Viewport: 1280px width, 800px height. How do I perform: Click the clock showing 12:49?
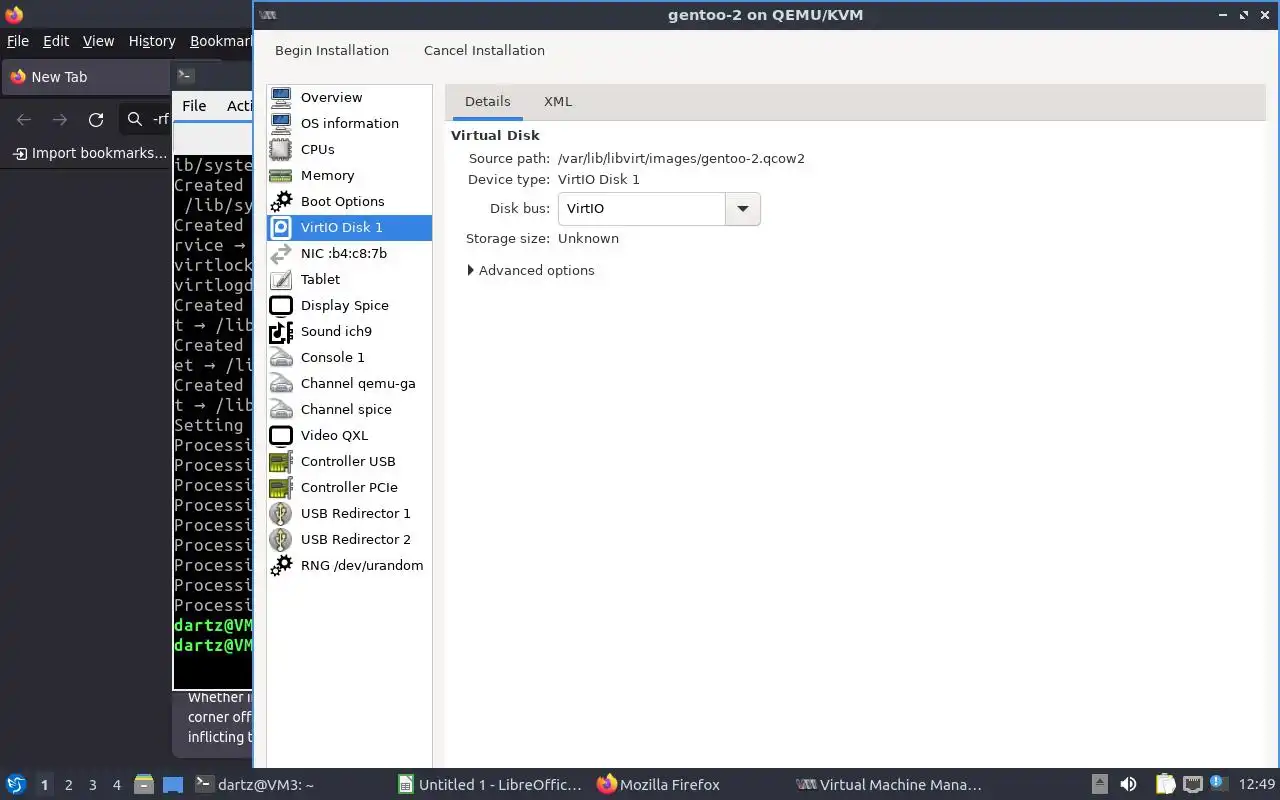pos(1257,785)
